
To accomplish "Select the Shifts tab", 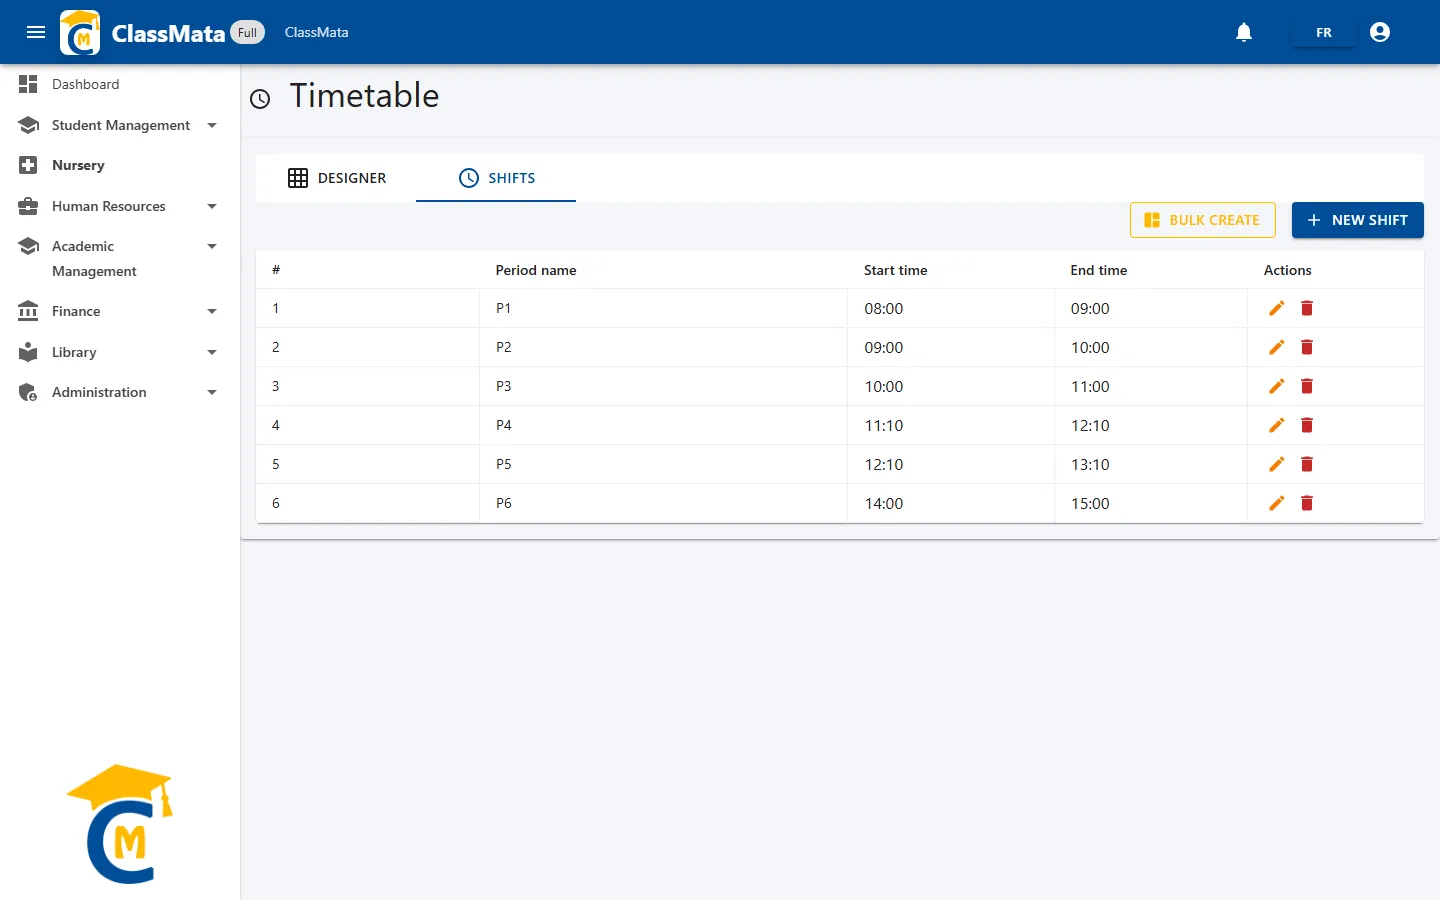I will (496, 178).
